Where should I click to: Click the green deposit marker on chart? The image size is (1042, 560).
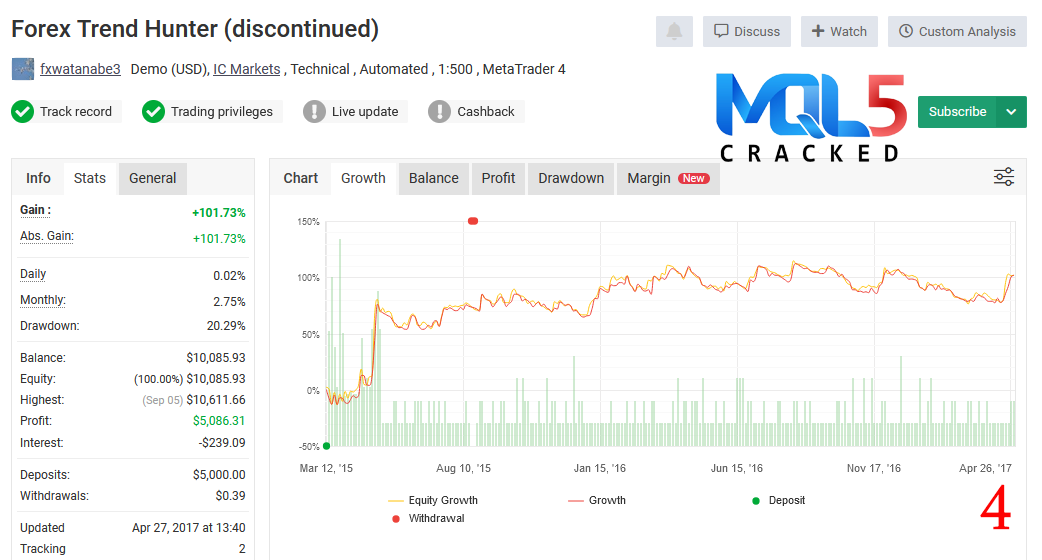click(326, 446)
